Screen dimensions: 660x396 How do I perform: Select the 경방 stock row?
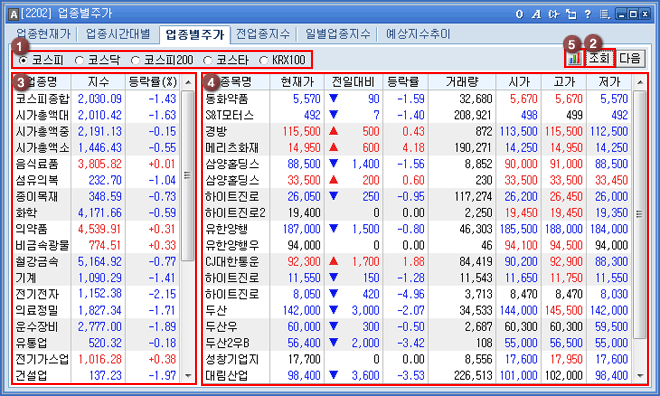point(418,131)
